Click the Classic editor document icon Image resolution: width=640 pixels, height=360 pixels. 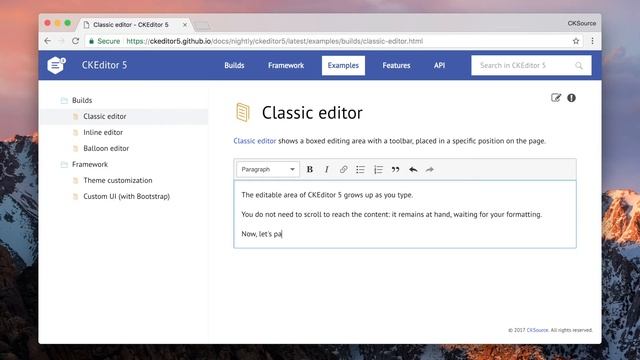[242, 112]
